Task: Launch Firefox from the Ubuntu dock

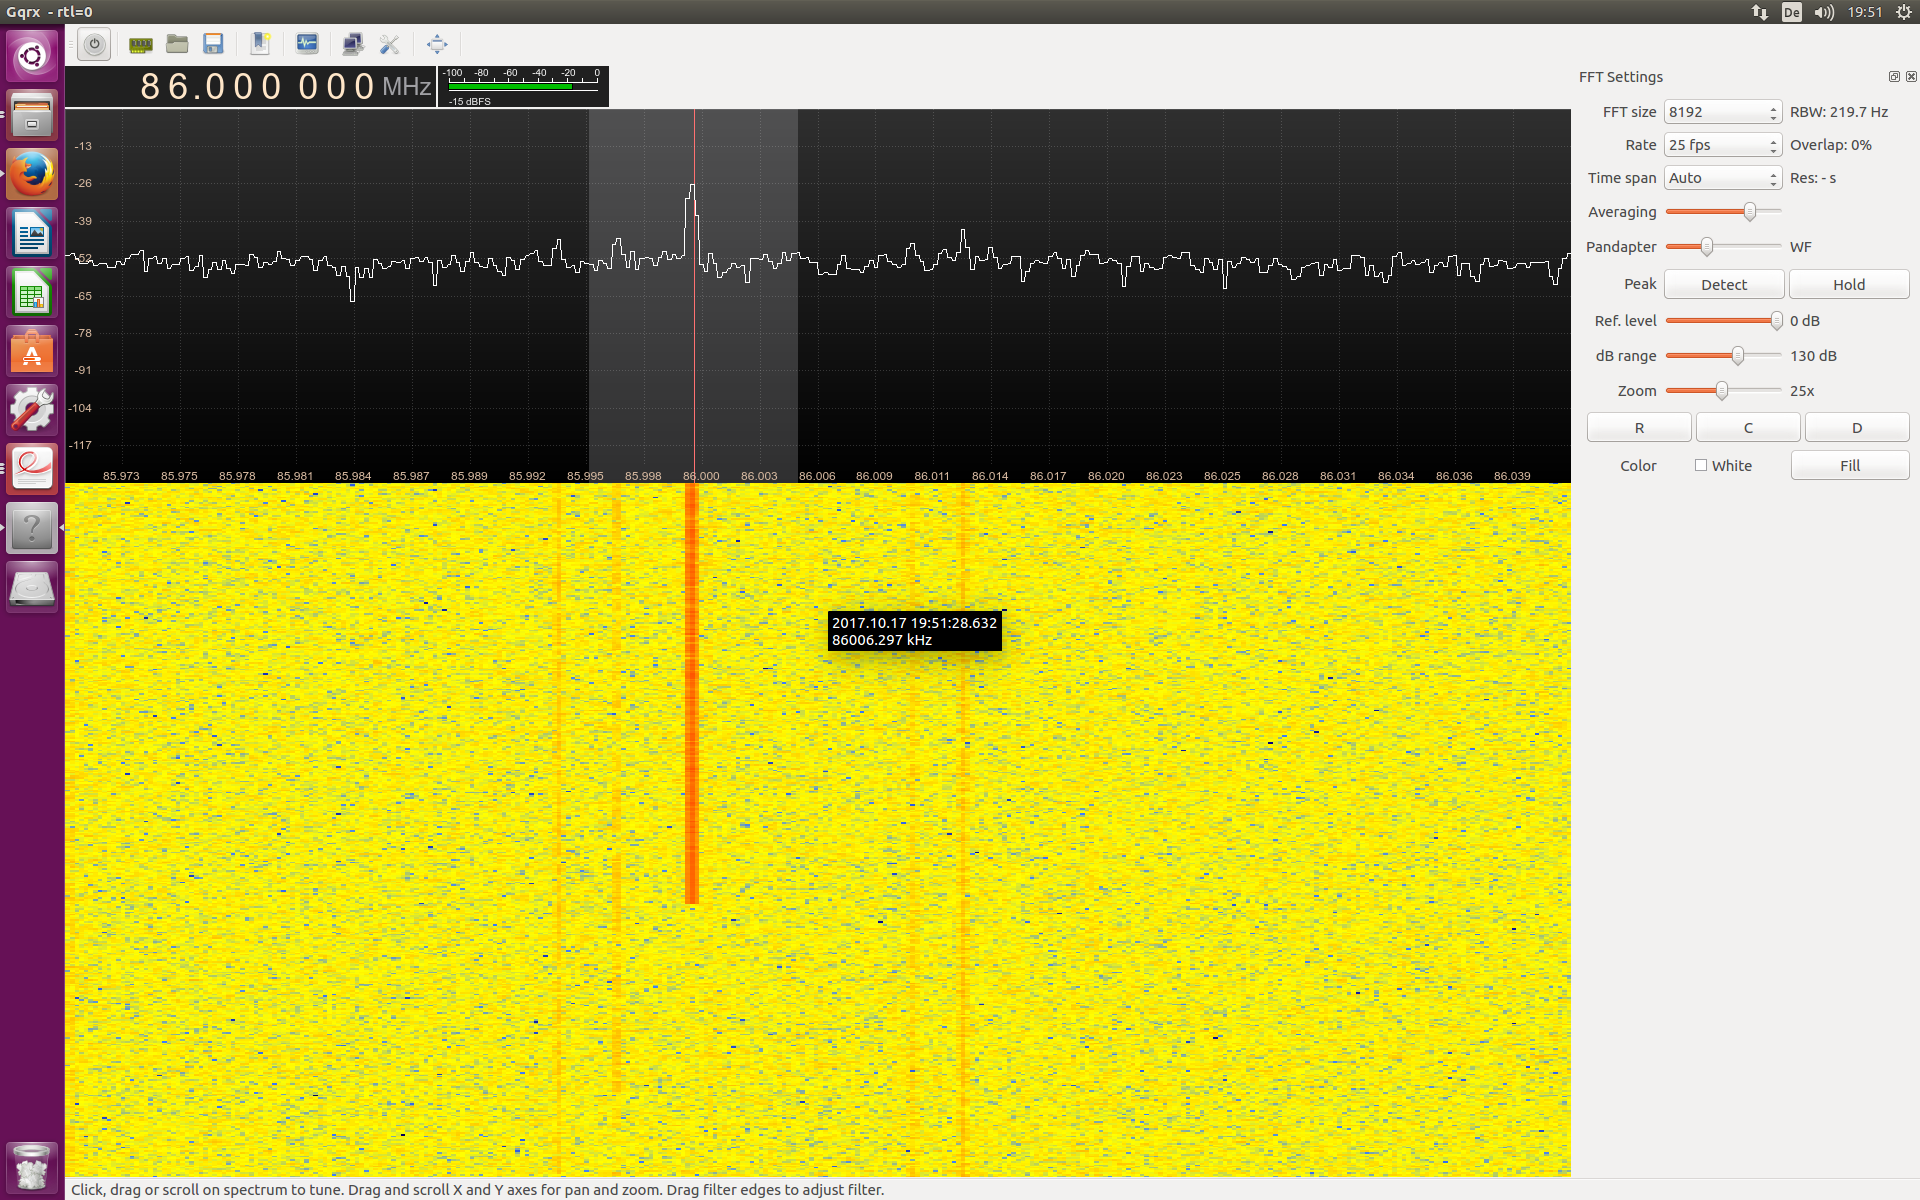Action: 31,173
